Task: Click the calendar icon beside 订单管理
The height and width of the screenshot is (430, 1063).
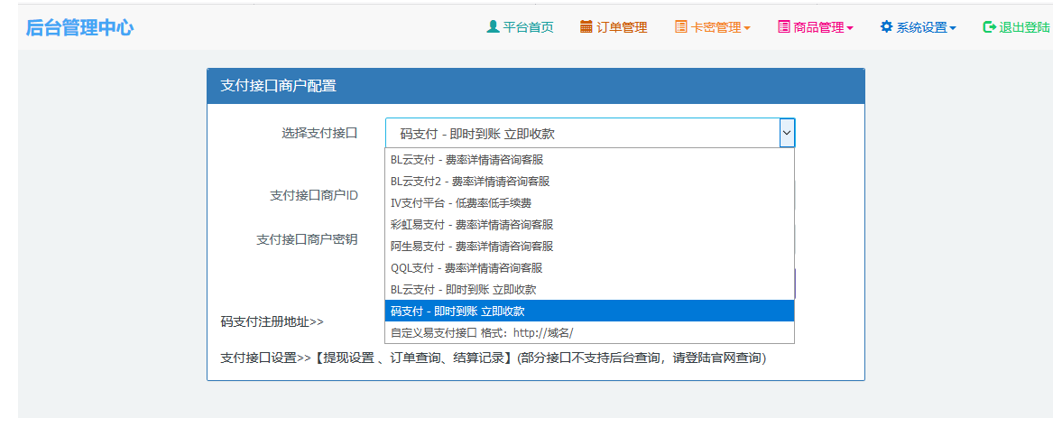Action: tap(586, 27)
